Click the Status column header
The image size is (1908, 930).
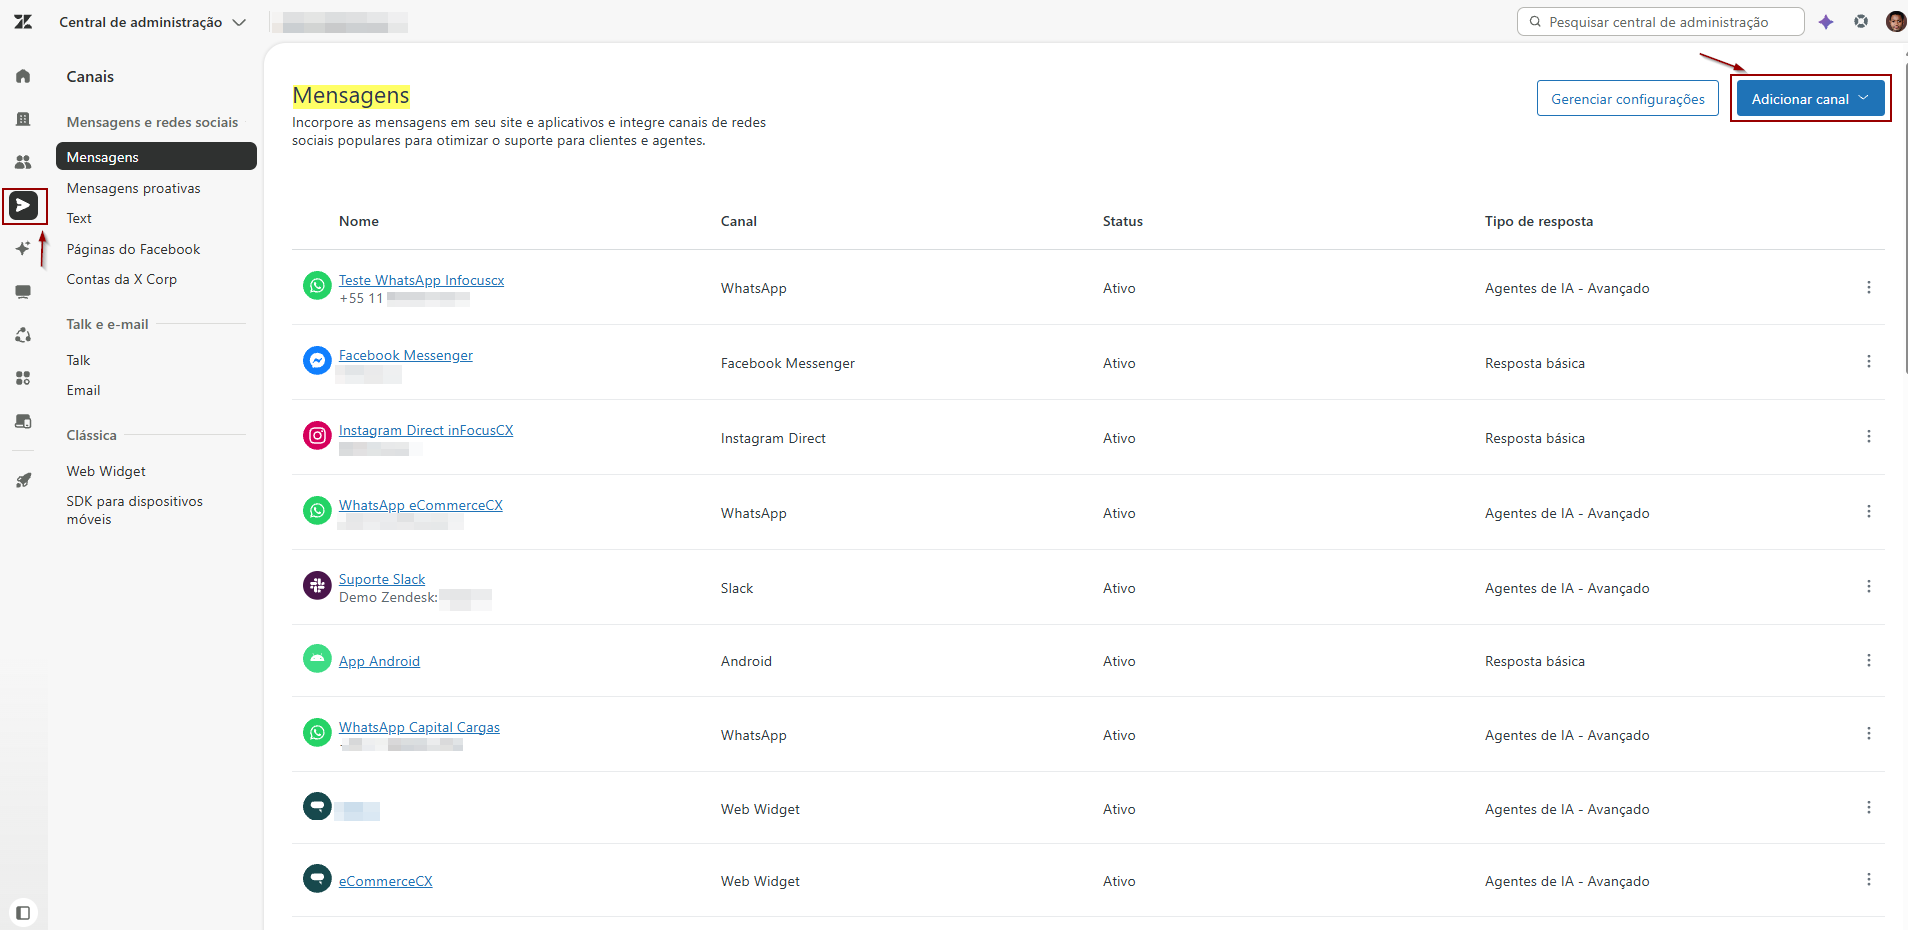[1122, 221]
